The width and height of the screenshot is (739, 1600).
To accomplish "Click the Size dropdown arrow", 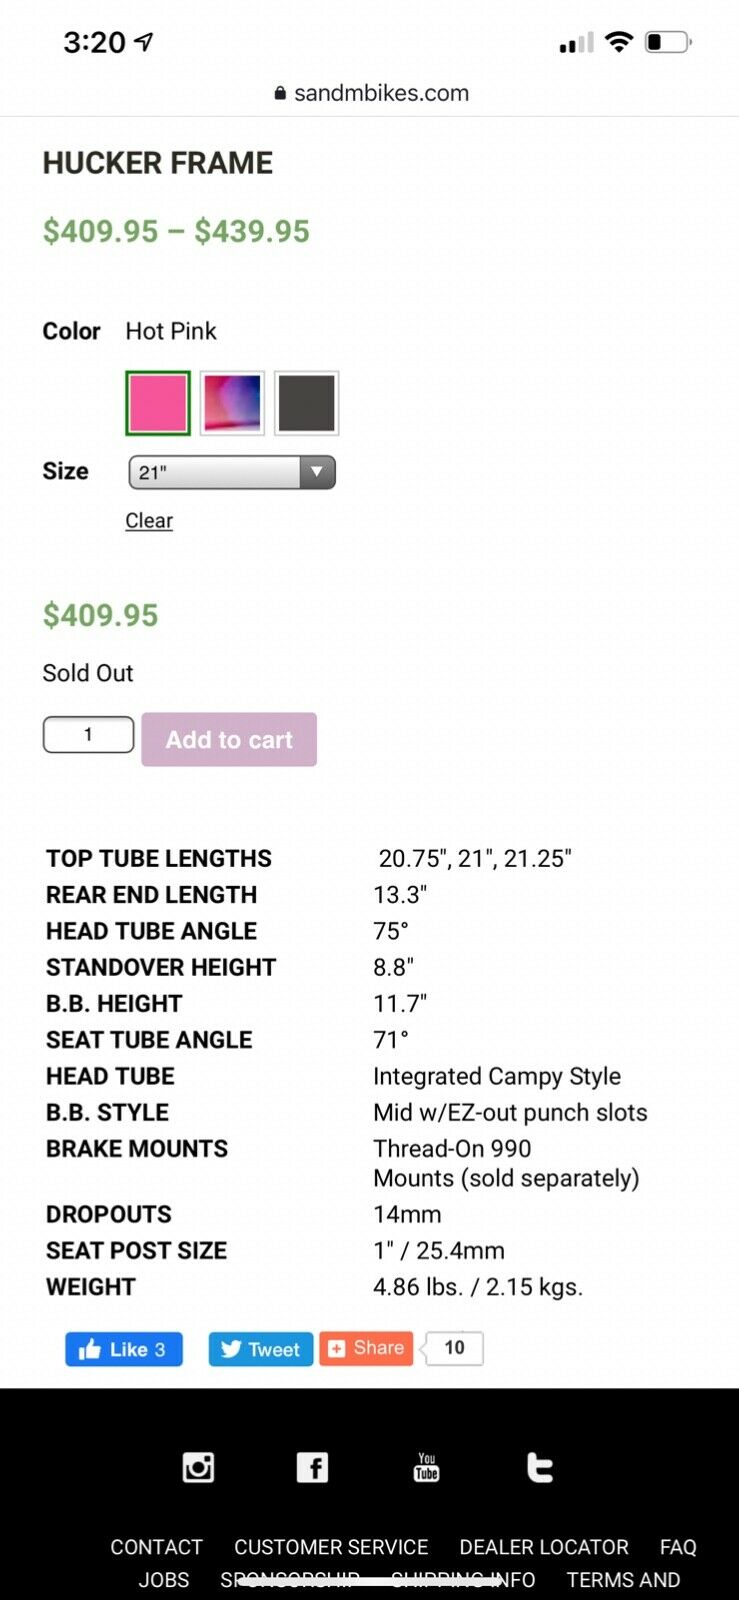I will (317, 472).
